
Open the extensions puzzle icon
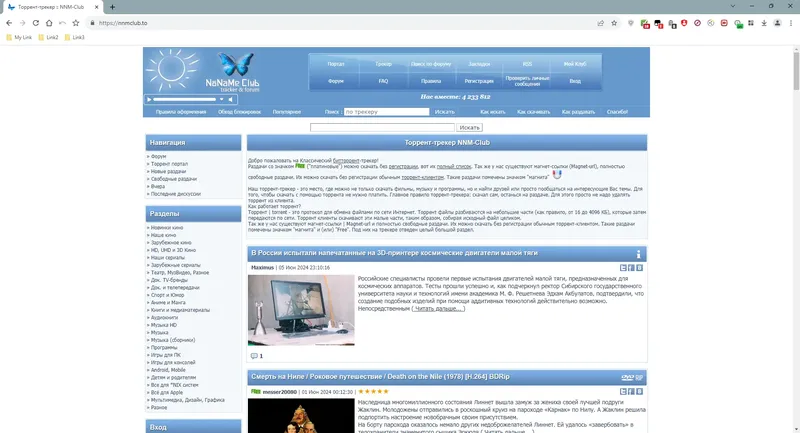coord(751,23)
